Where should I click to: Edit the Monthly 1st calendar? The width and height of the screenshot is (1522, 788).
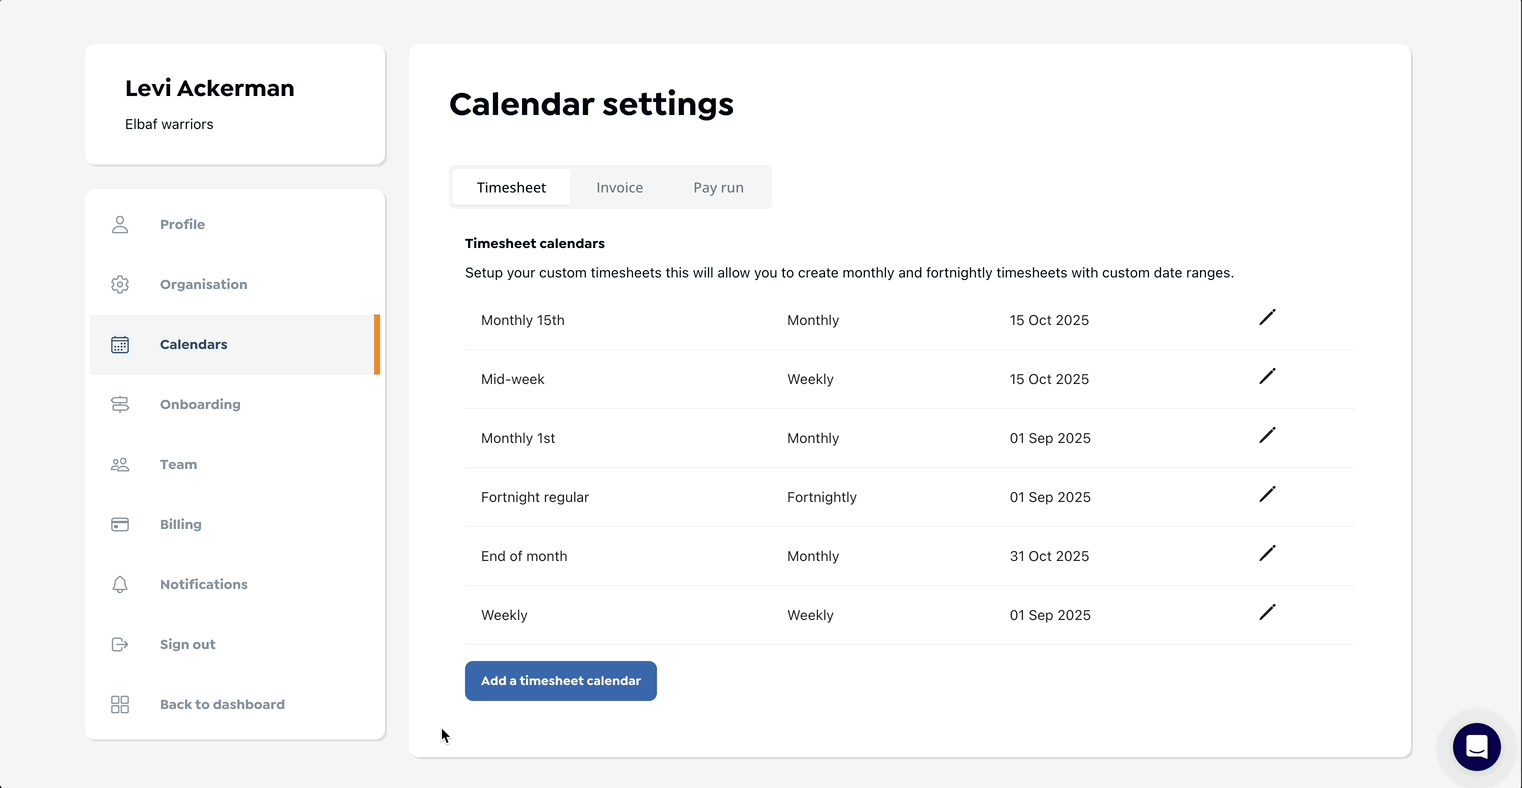click(x=1267, y=436)
